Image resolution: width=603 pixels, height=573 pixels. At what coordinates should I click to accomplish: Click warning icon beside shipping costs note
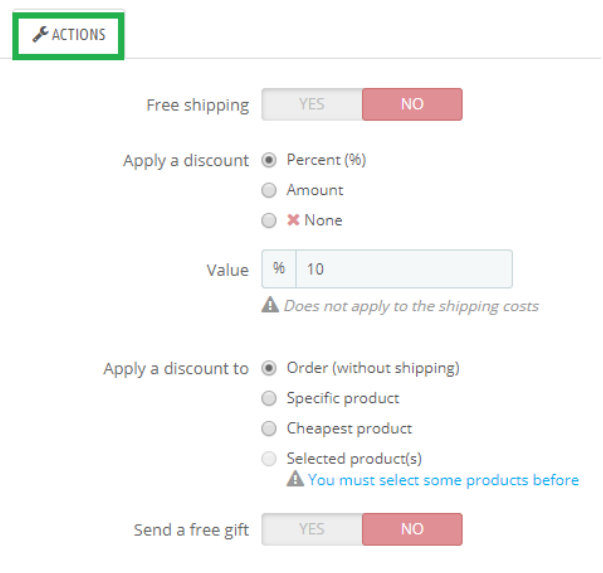[270, 306]
